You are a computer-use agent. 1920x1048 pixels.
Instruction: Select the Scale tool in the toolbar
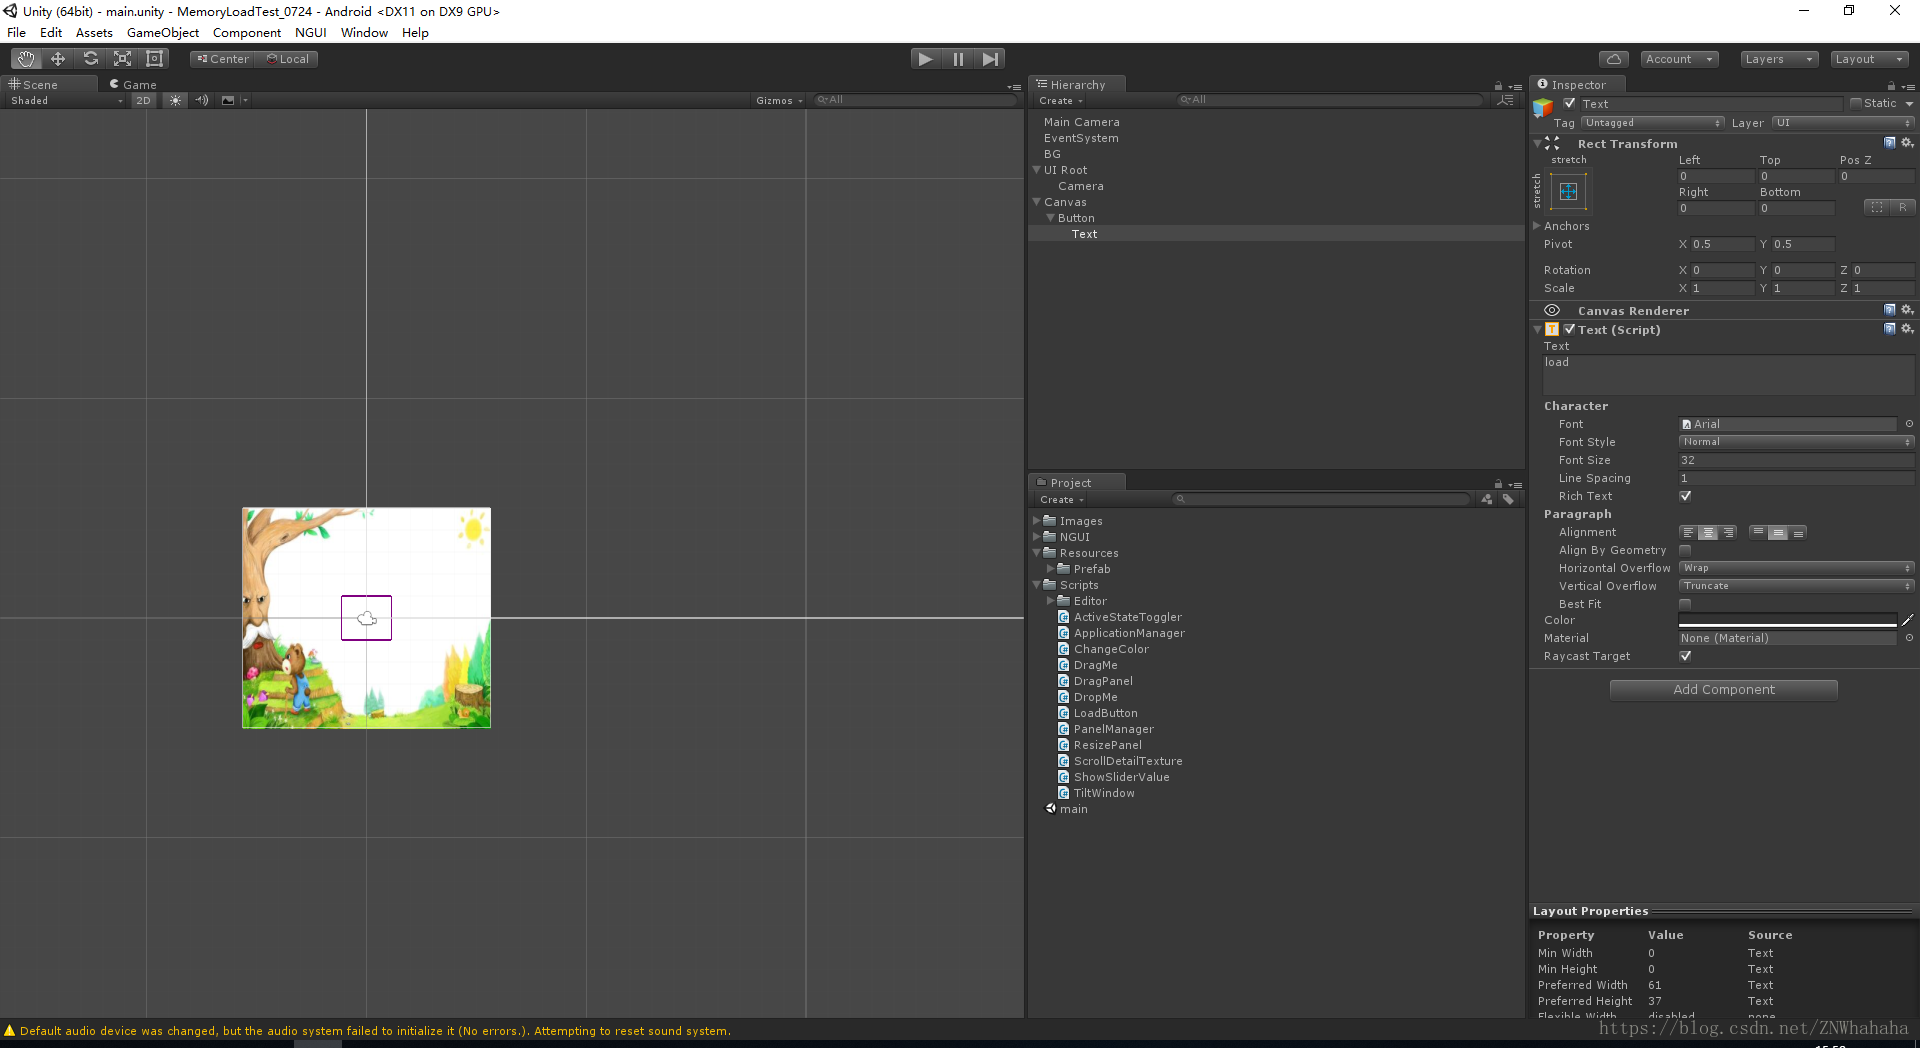pos(122,59)
